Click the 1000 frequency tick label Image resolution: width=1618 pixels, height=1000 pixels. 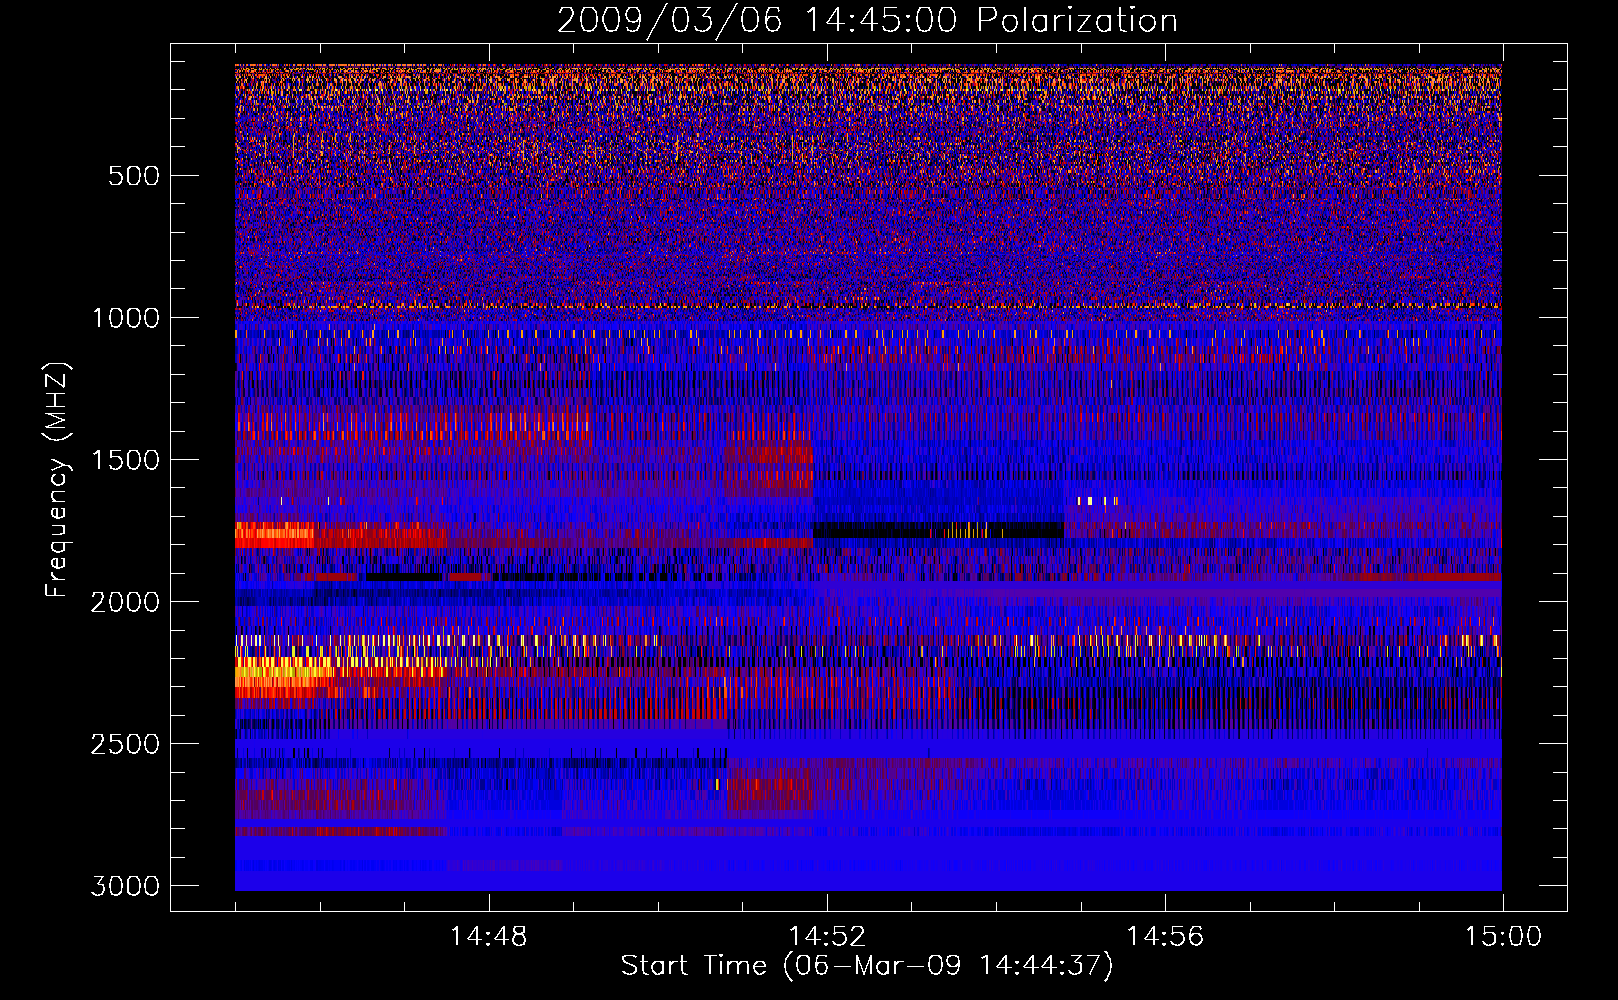click(x=125, y=318)
